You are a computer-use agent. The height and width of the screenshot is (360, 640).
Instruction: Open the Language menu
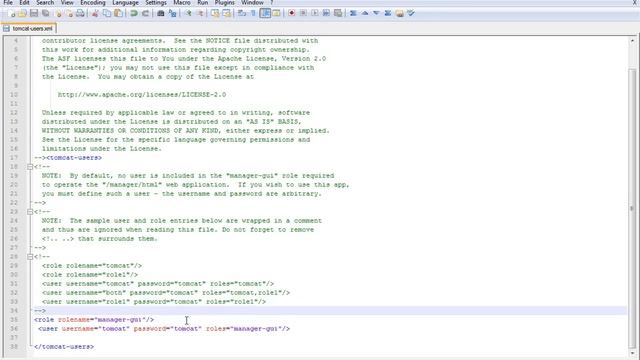point(125,2)
